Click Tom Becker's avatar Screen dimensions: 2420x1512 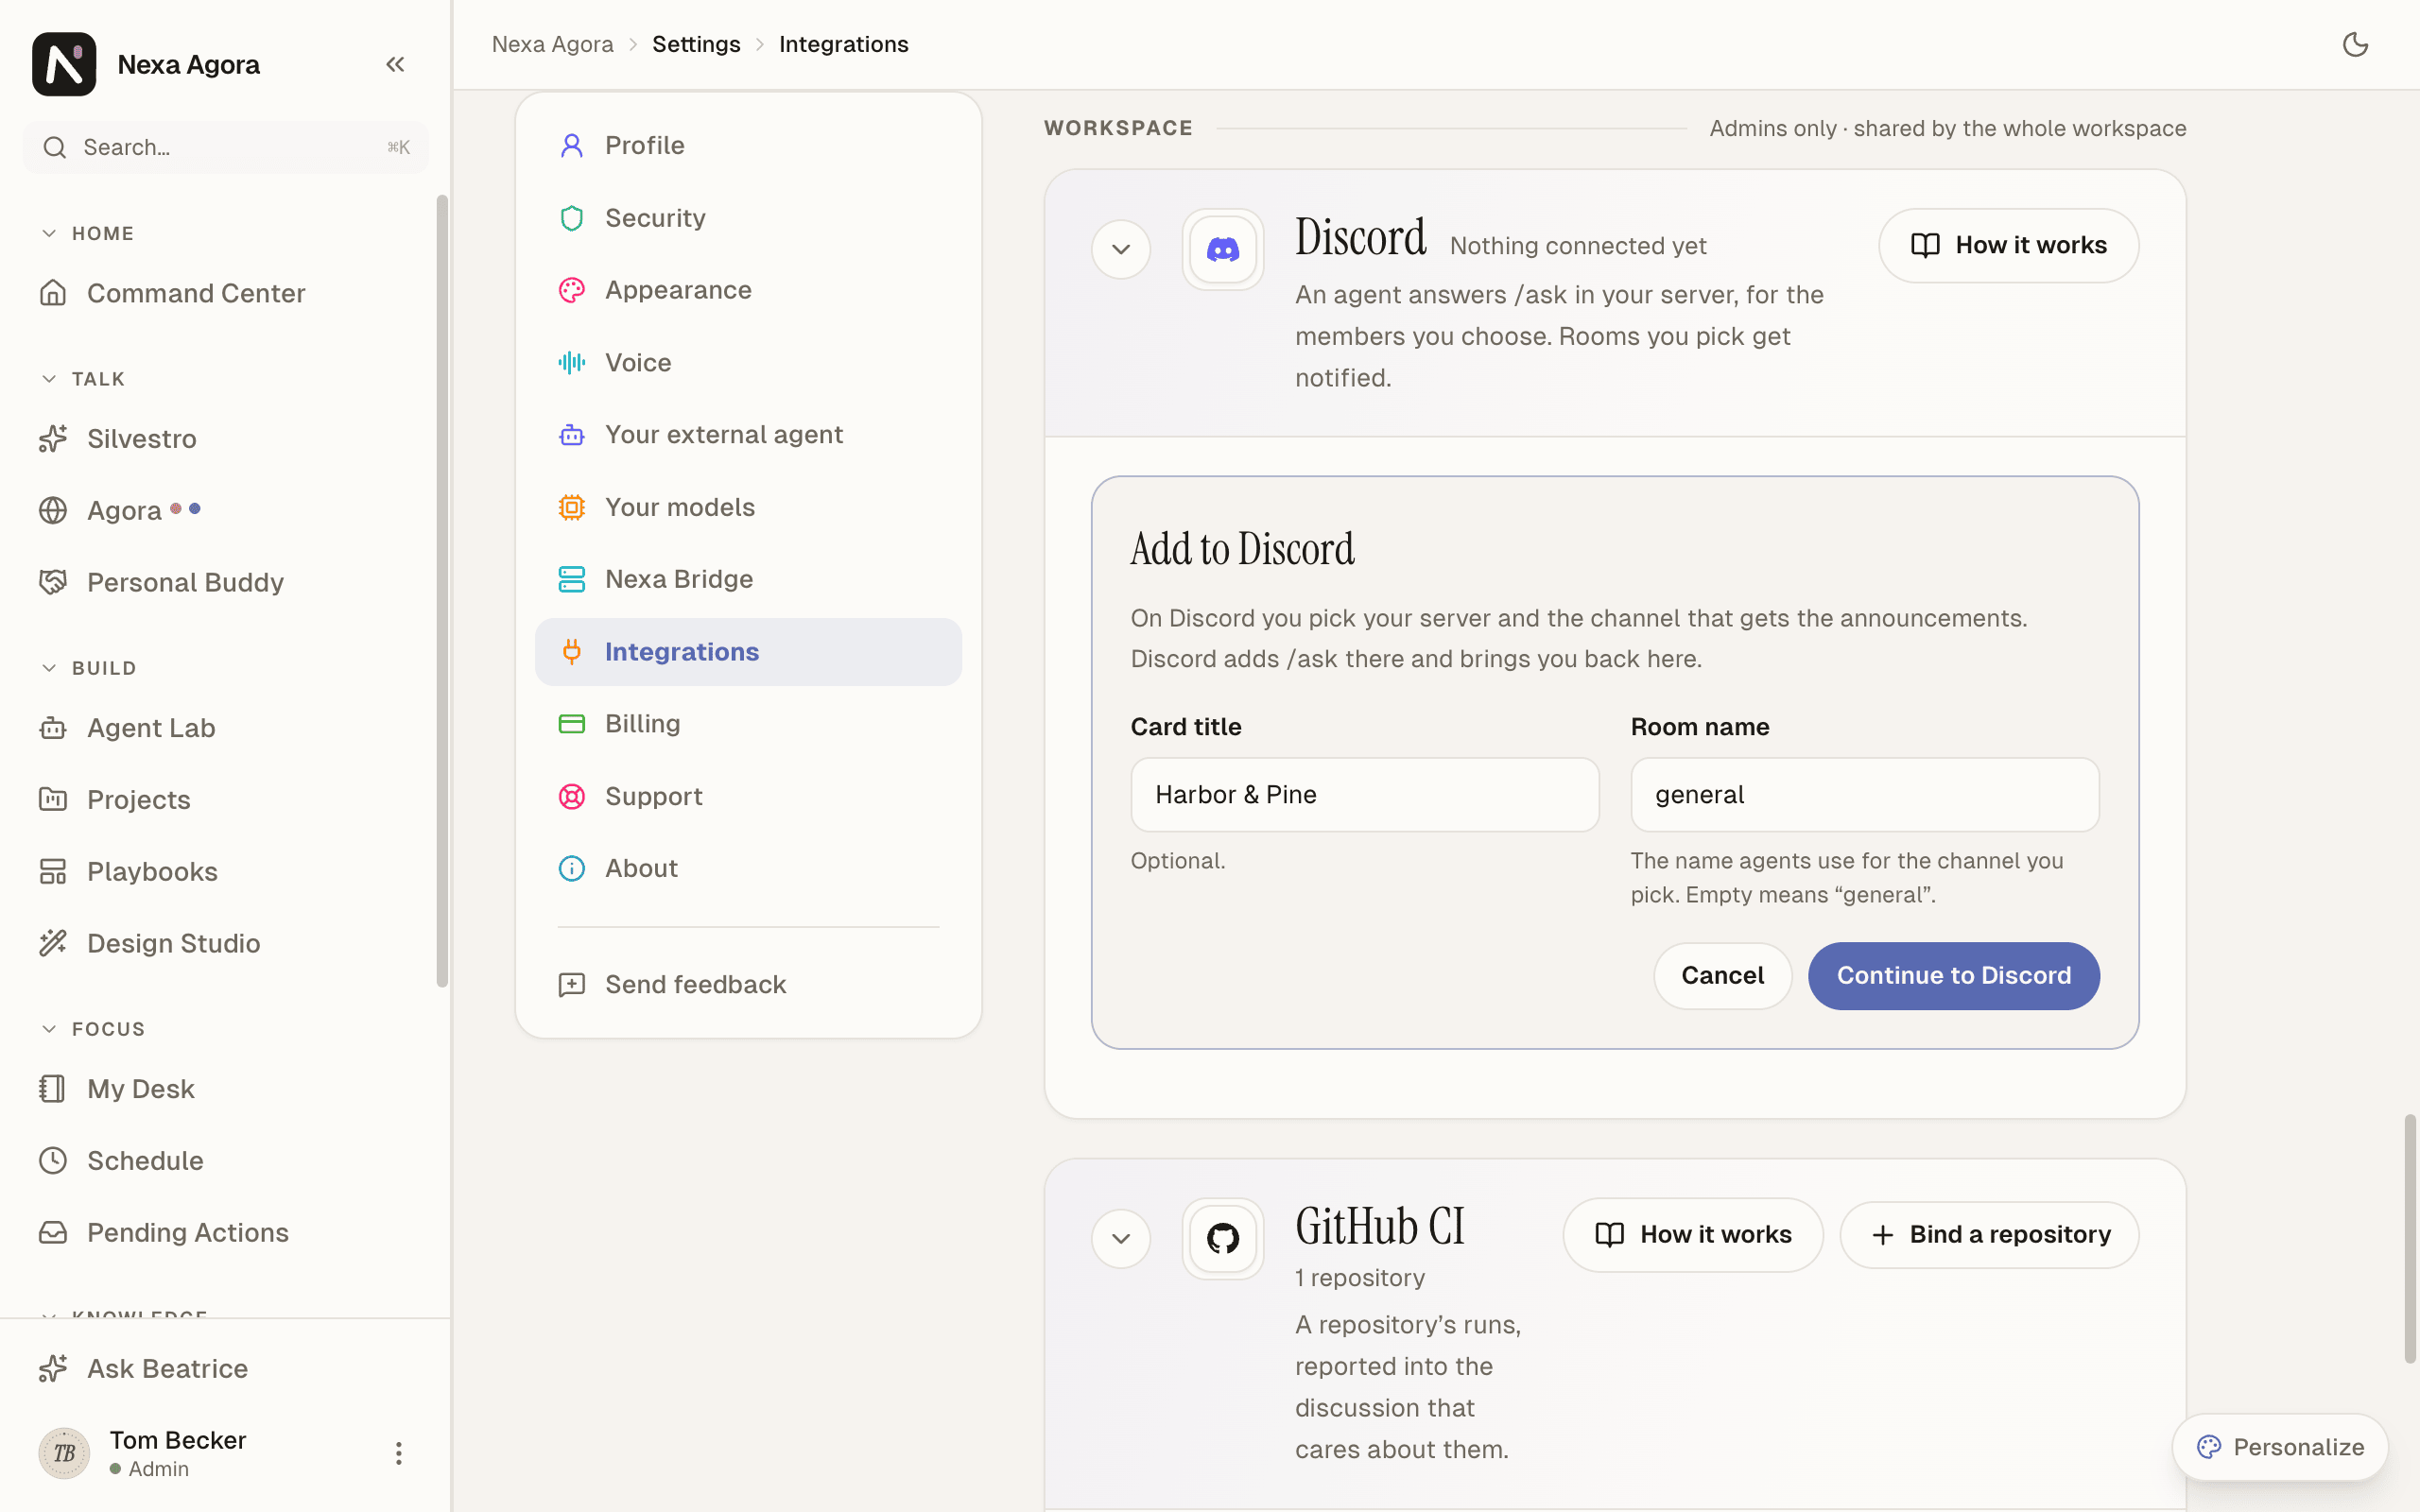coord(64,1452)
